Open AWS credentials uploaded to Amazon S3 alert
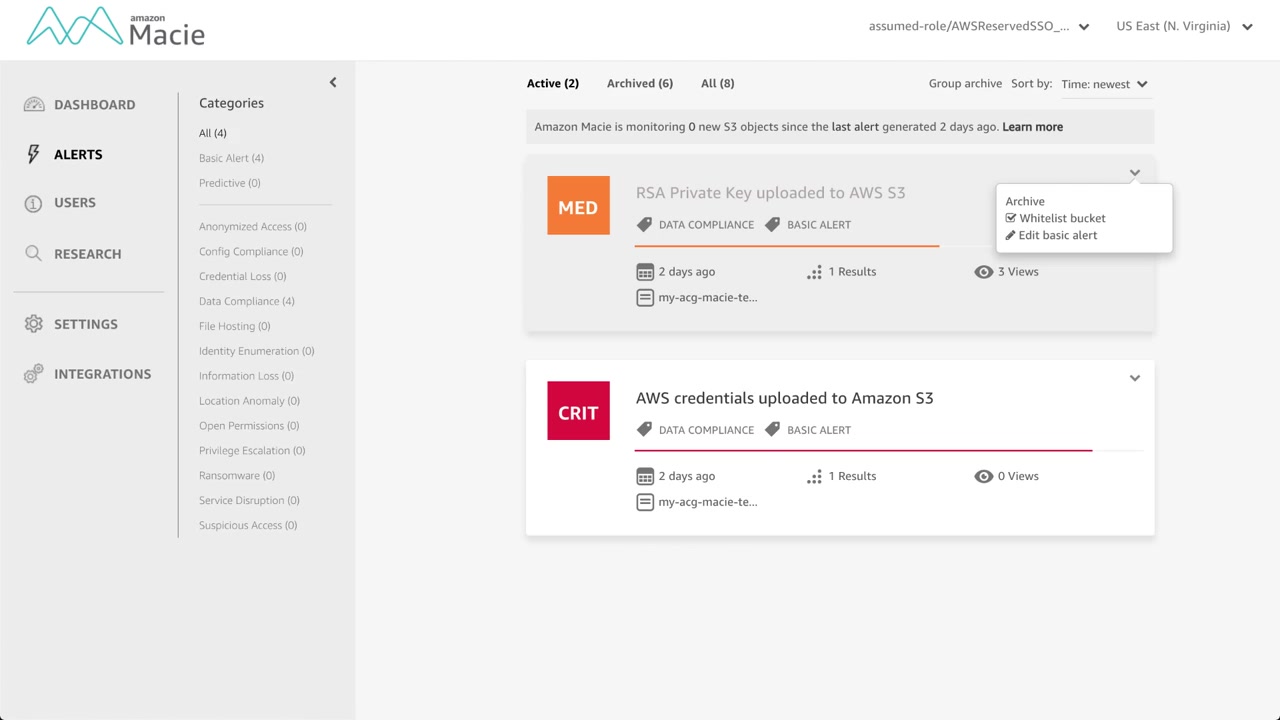This screenshot has height=720, width=1280. (784, 398)
